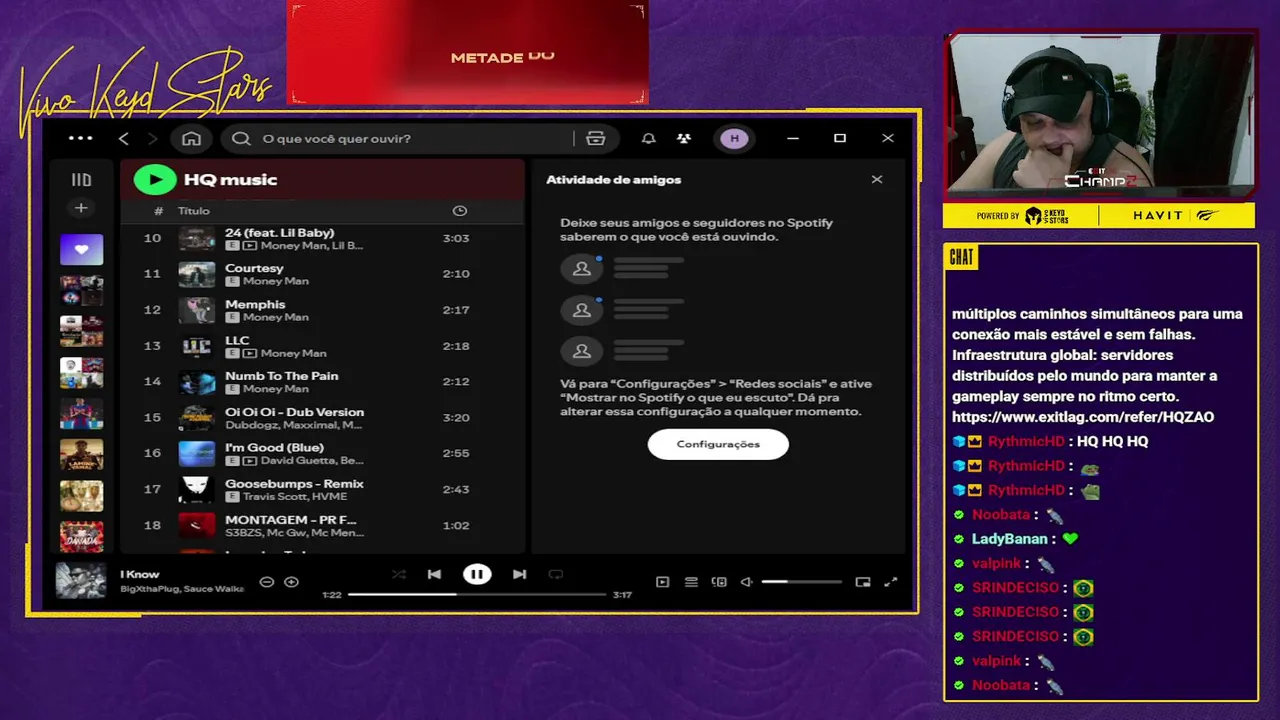The width and height of the screenshot is (1280, 720).
Task: Toggle the friend activity icon
Action: coord(684,138)
